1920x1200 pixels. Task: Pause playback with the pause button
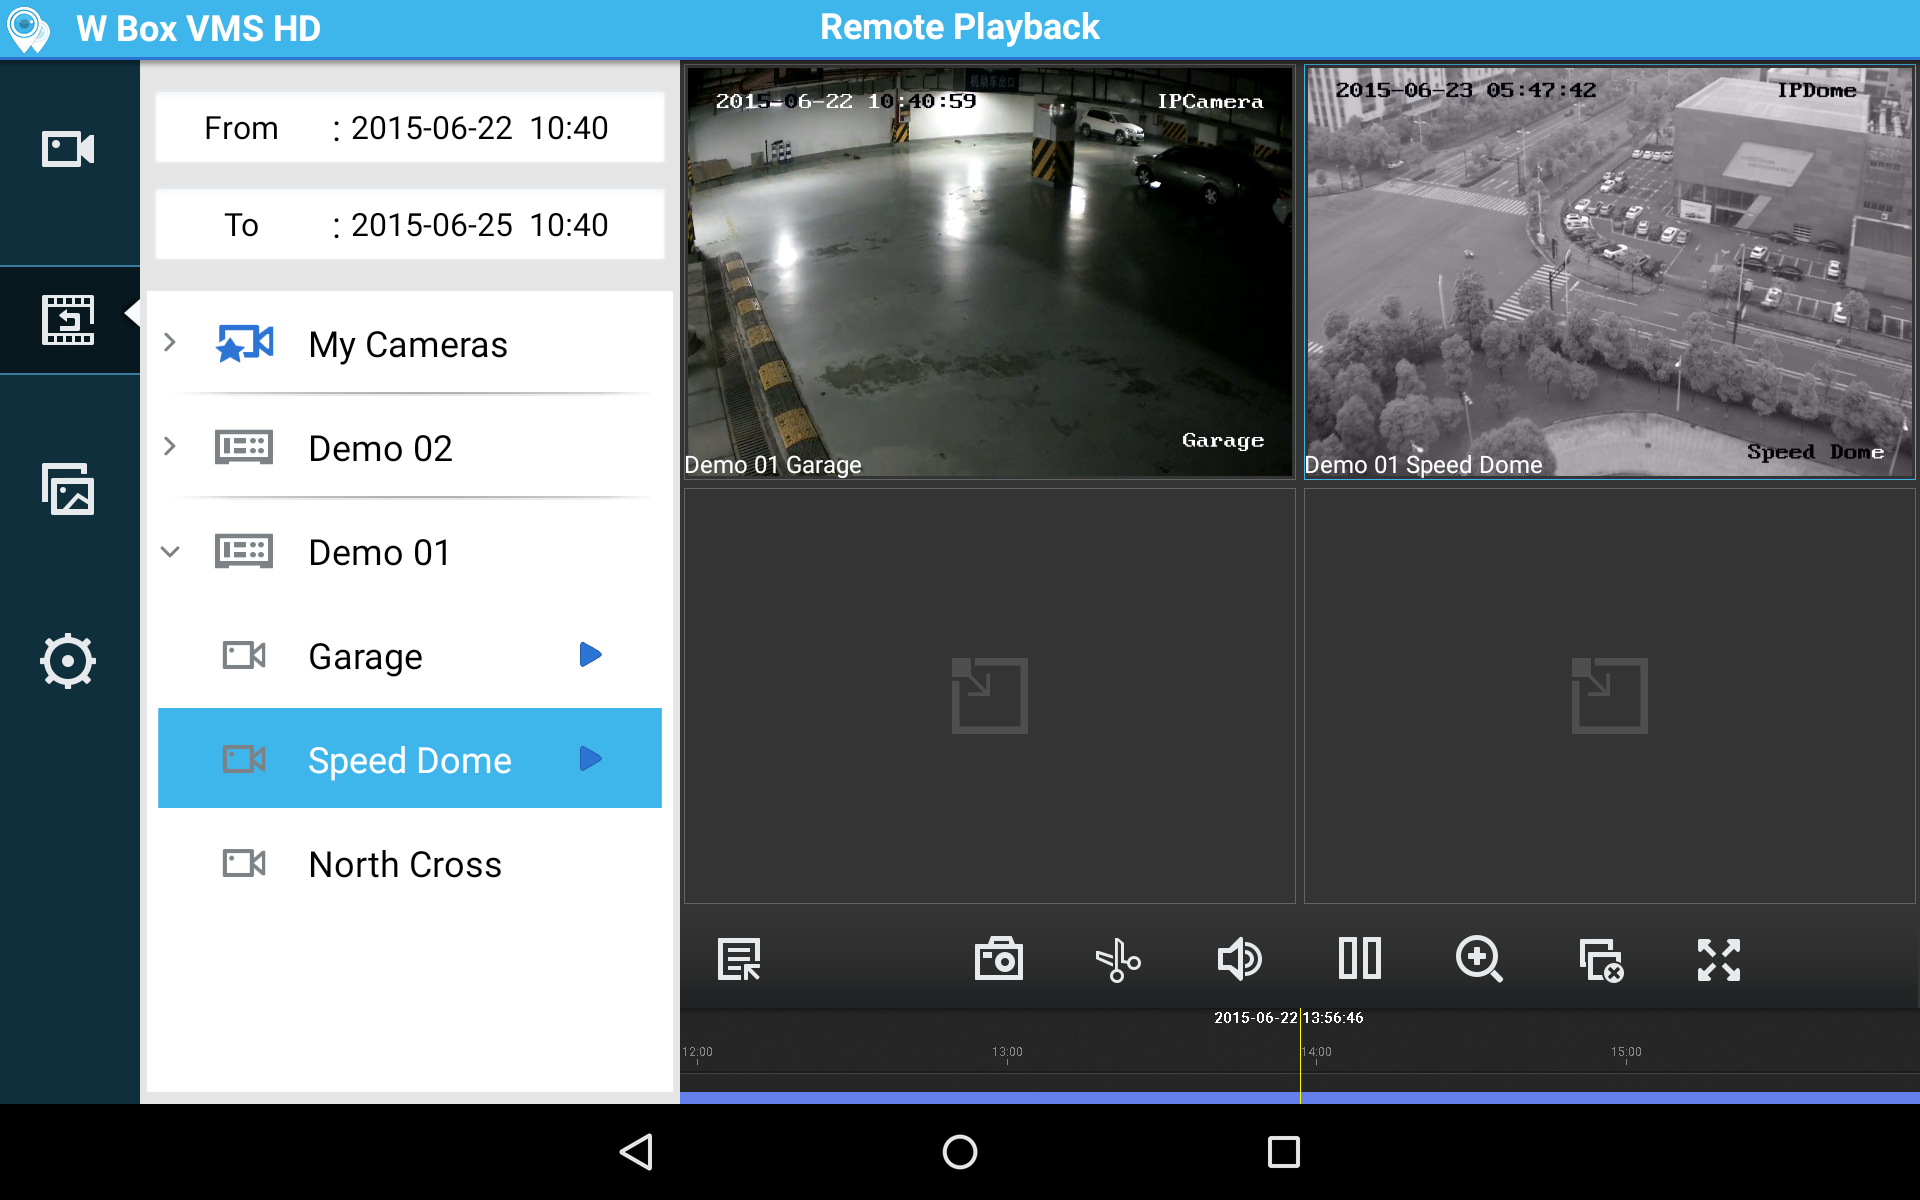point(1359,959)
